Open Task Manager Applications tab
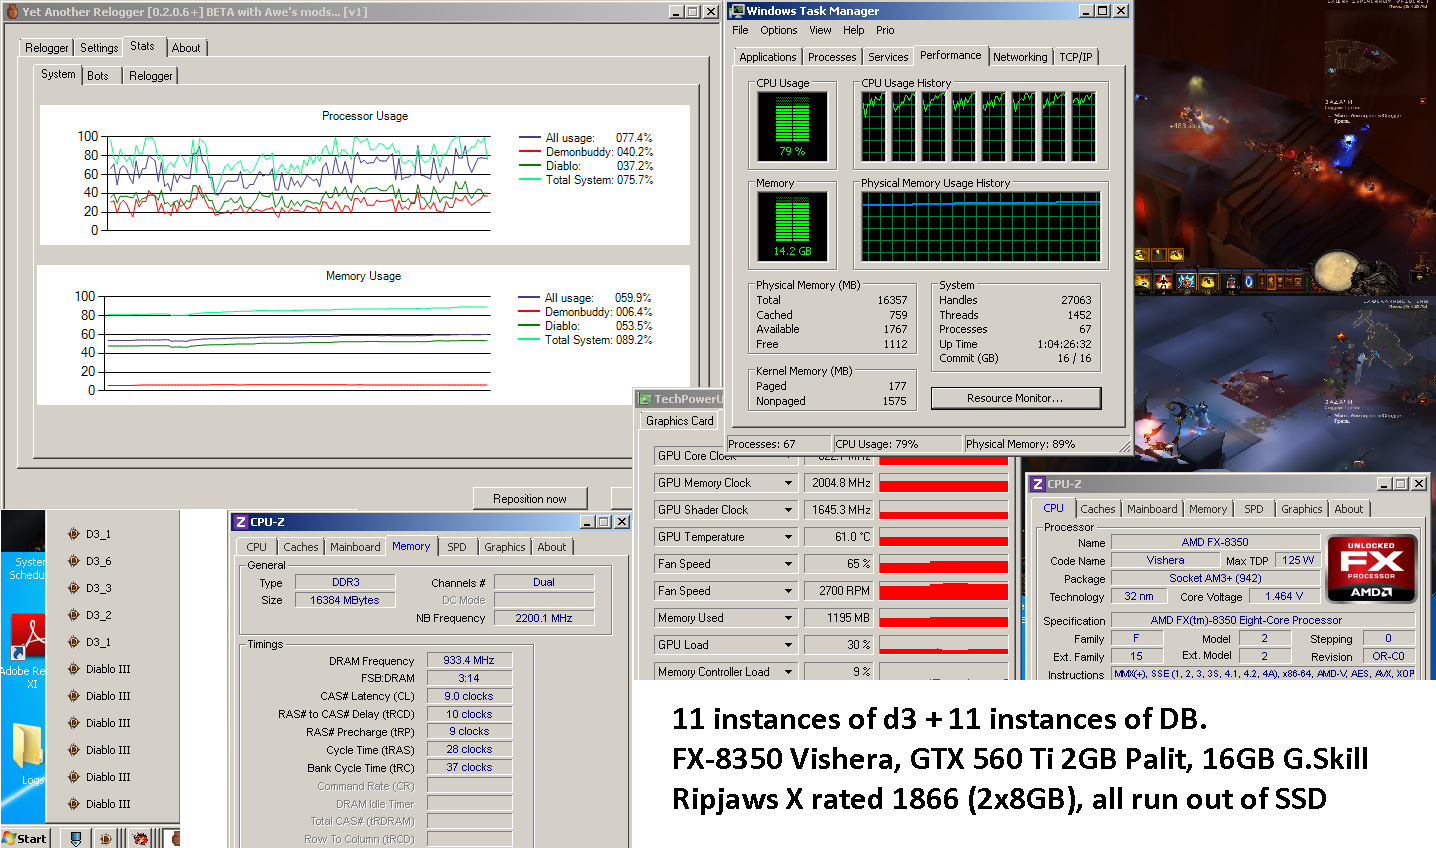This screenshot has width=1436, height=848. coord(768,57)
